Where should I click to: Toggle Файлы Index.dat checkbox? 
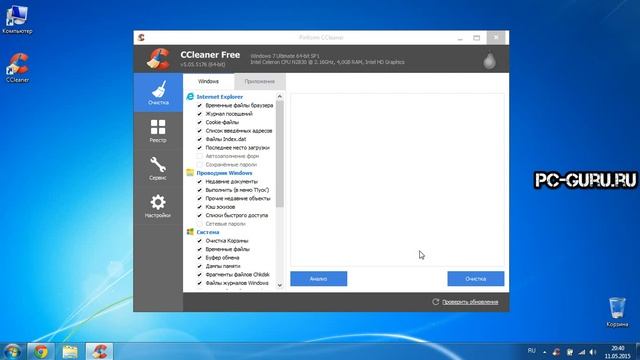pyautogui.click(x=200, y=139)
